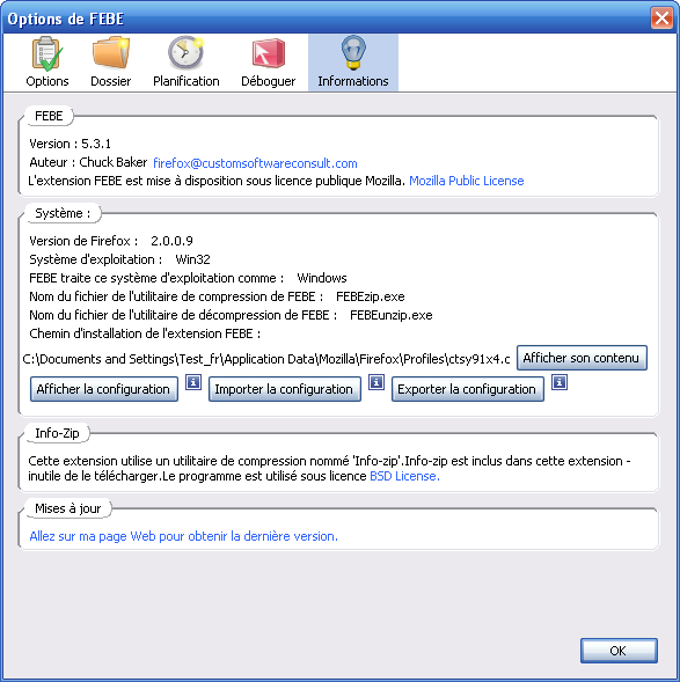This screenshot has width=680, height=682.
Task: Click the FEBEzip.exe file name text
Action: click(x=370, y=297)
